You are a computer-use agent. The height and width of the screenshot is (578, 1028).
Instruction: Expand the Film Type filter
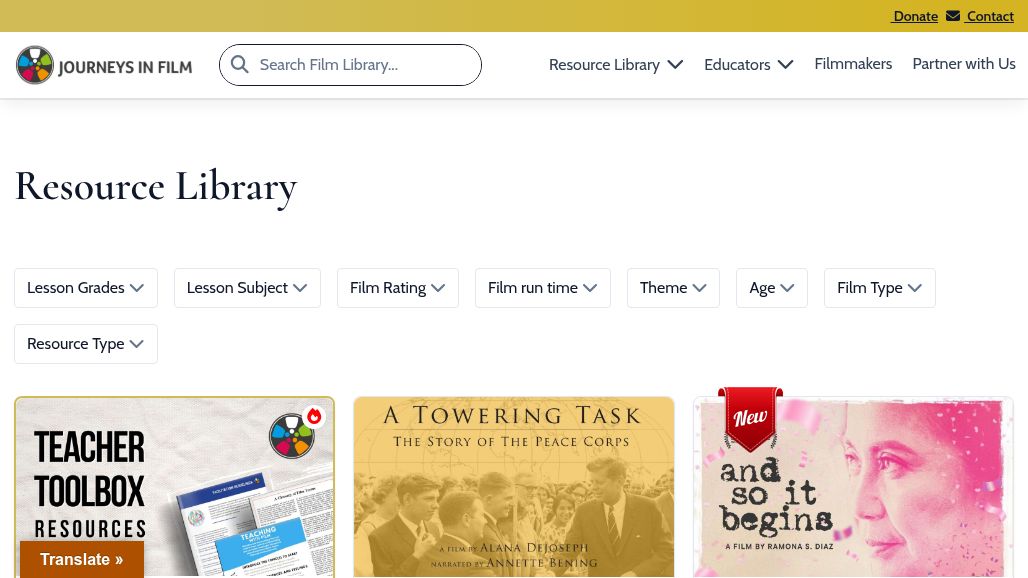tap(879, 288)
